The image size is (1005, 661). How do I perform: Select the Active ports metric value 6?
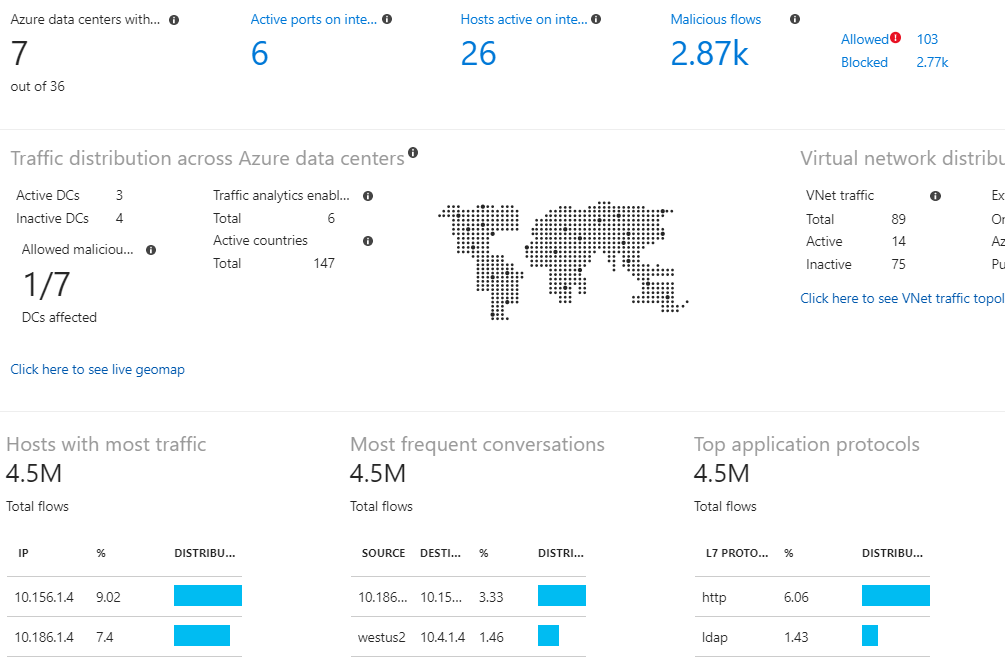click(259, 53)
